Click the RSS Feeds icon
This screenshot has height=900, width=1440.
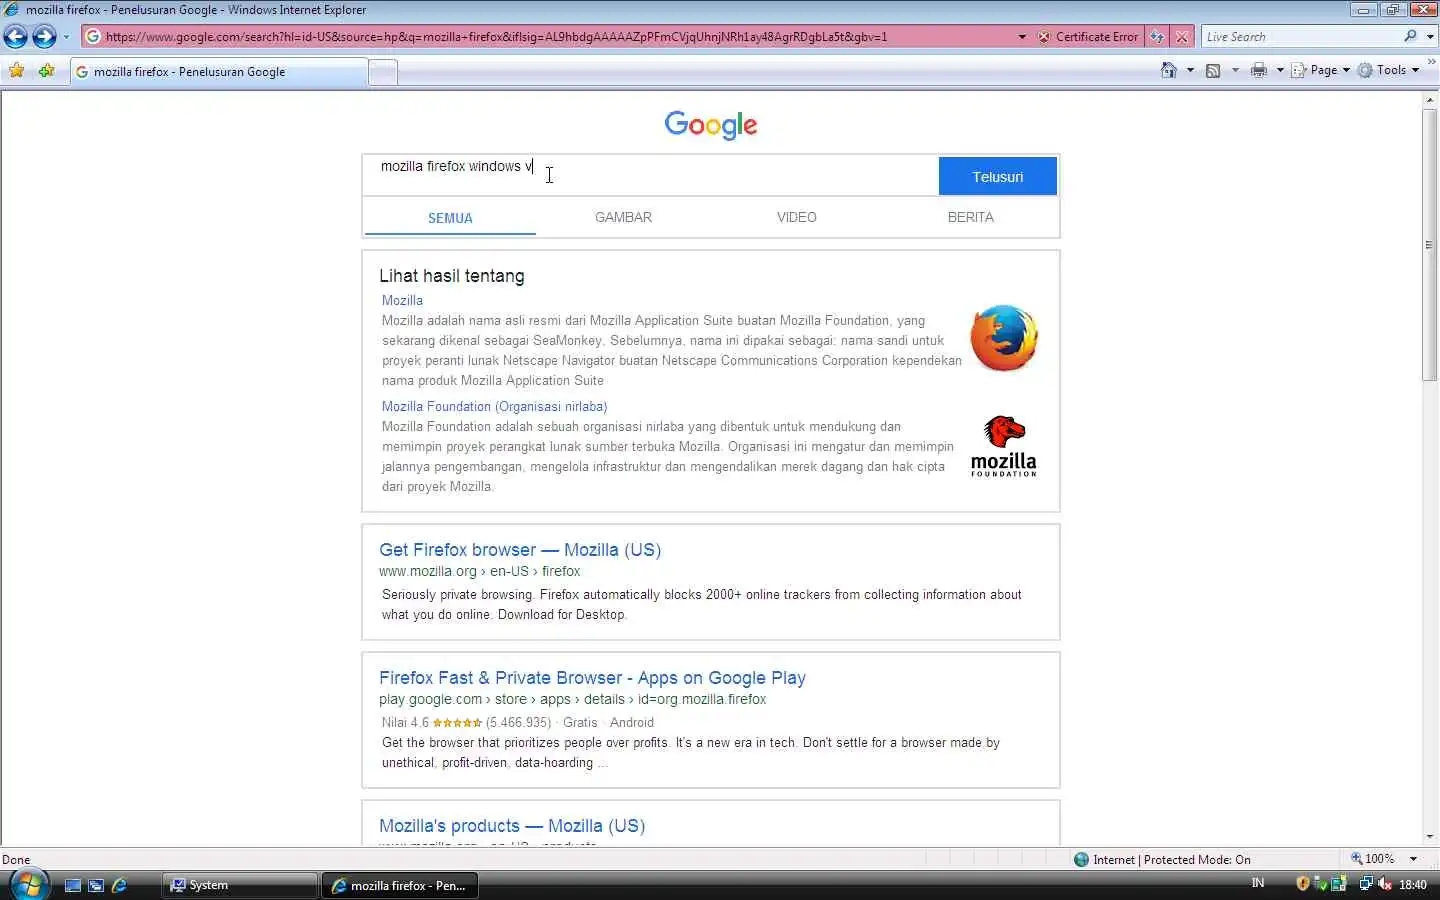1212,70
